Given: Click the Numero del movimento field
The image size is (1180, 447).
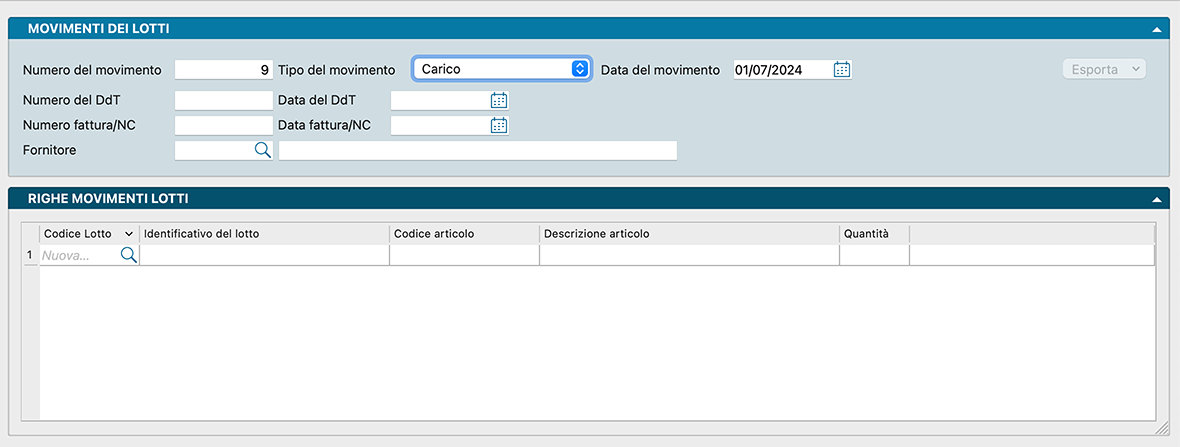Looking at the screenshot, I should point(223,70).
